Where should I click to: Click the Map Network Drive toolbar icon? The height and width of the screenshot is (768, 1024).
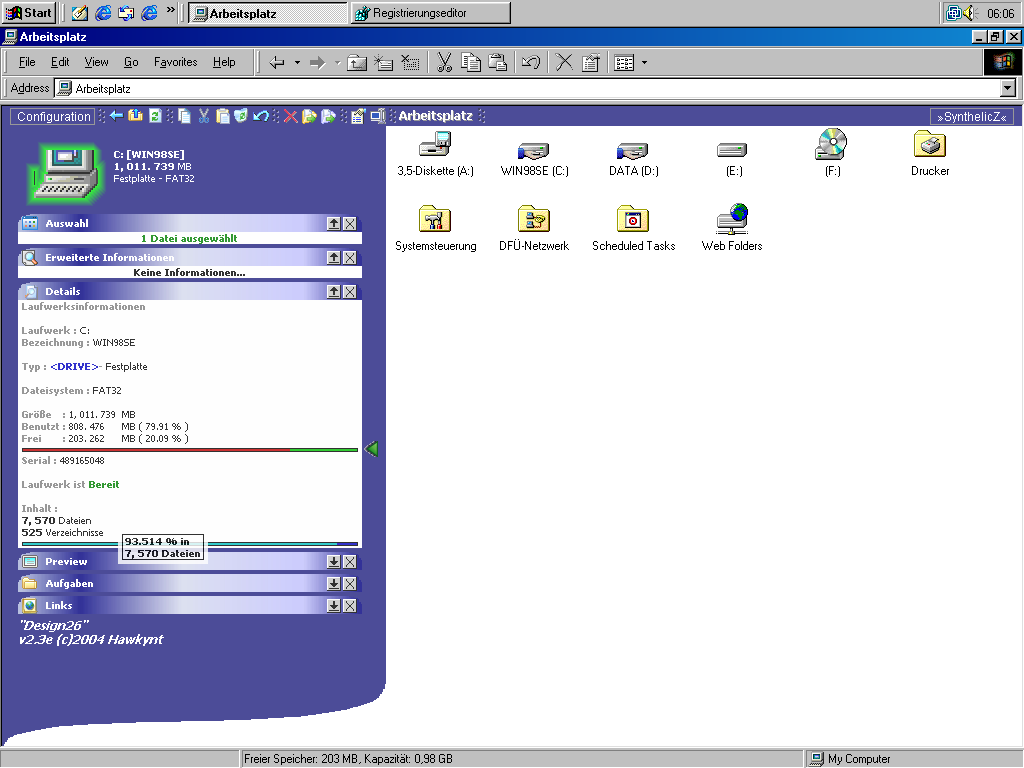(383, 63)
